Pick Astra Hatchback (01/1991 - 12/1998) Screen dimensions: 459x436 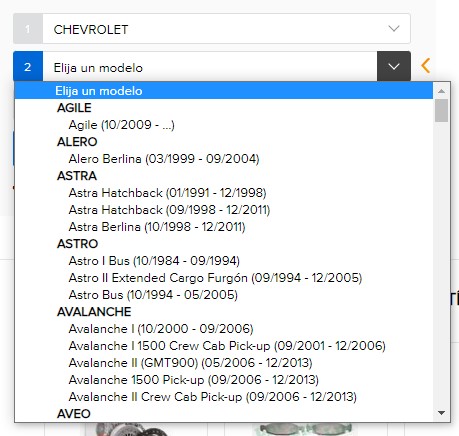click(224, 193)
